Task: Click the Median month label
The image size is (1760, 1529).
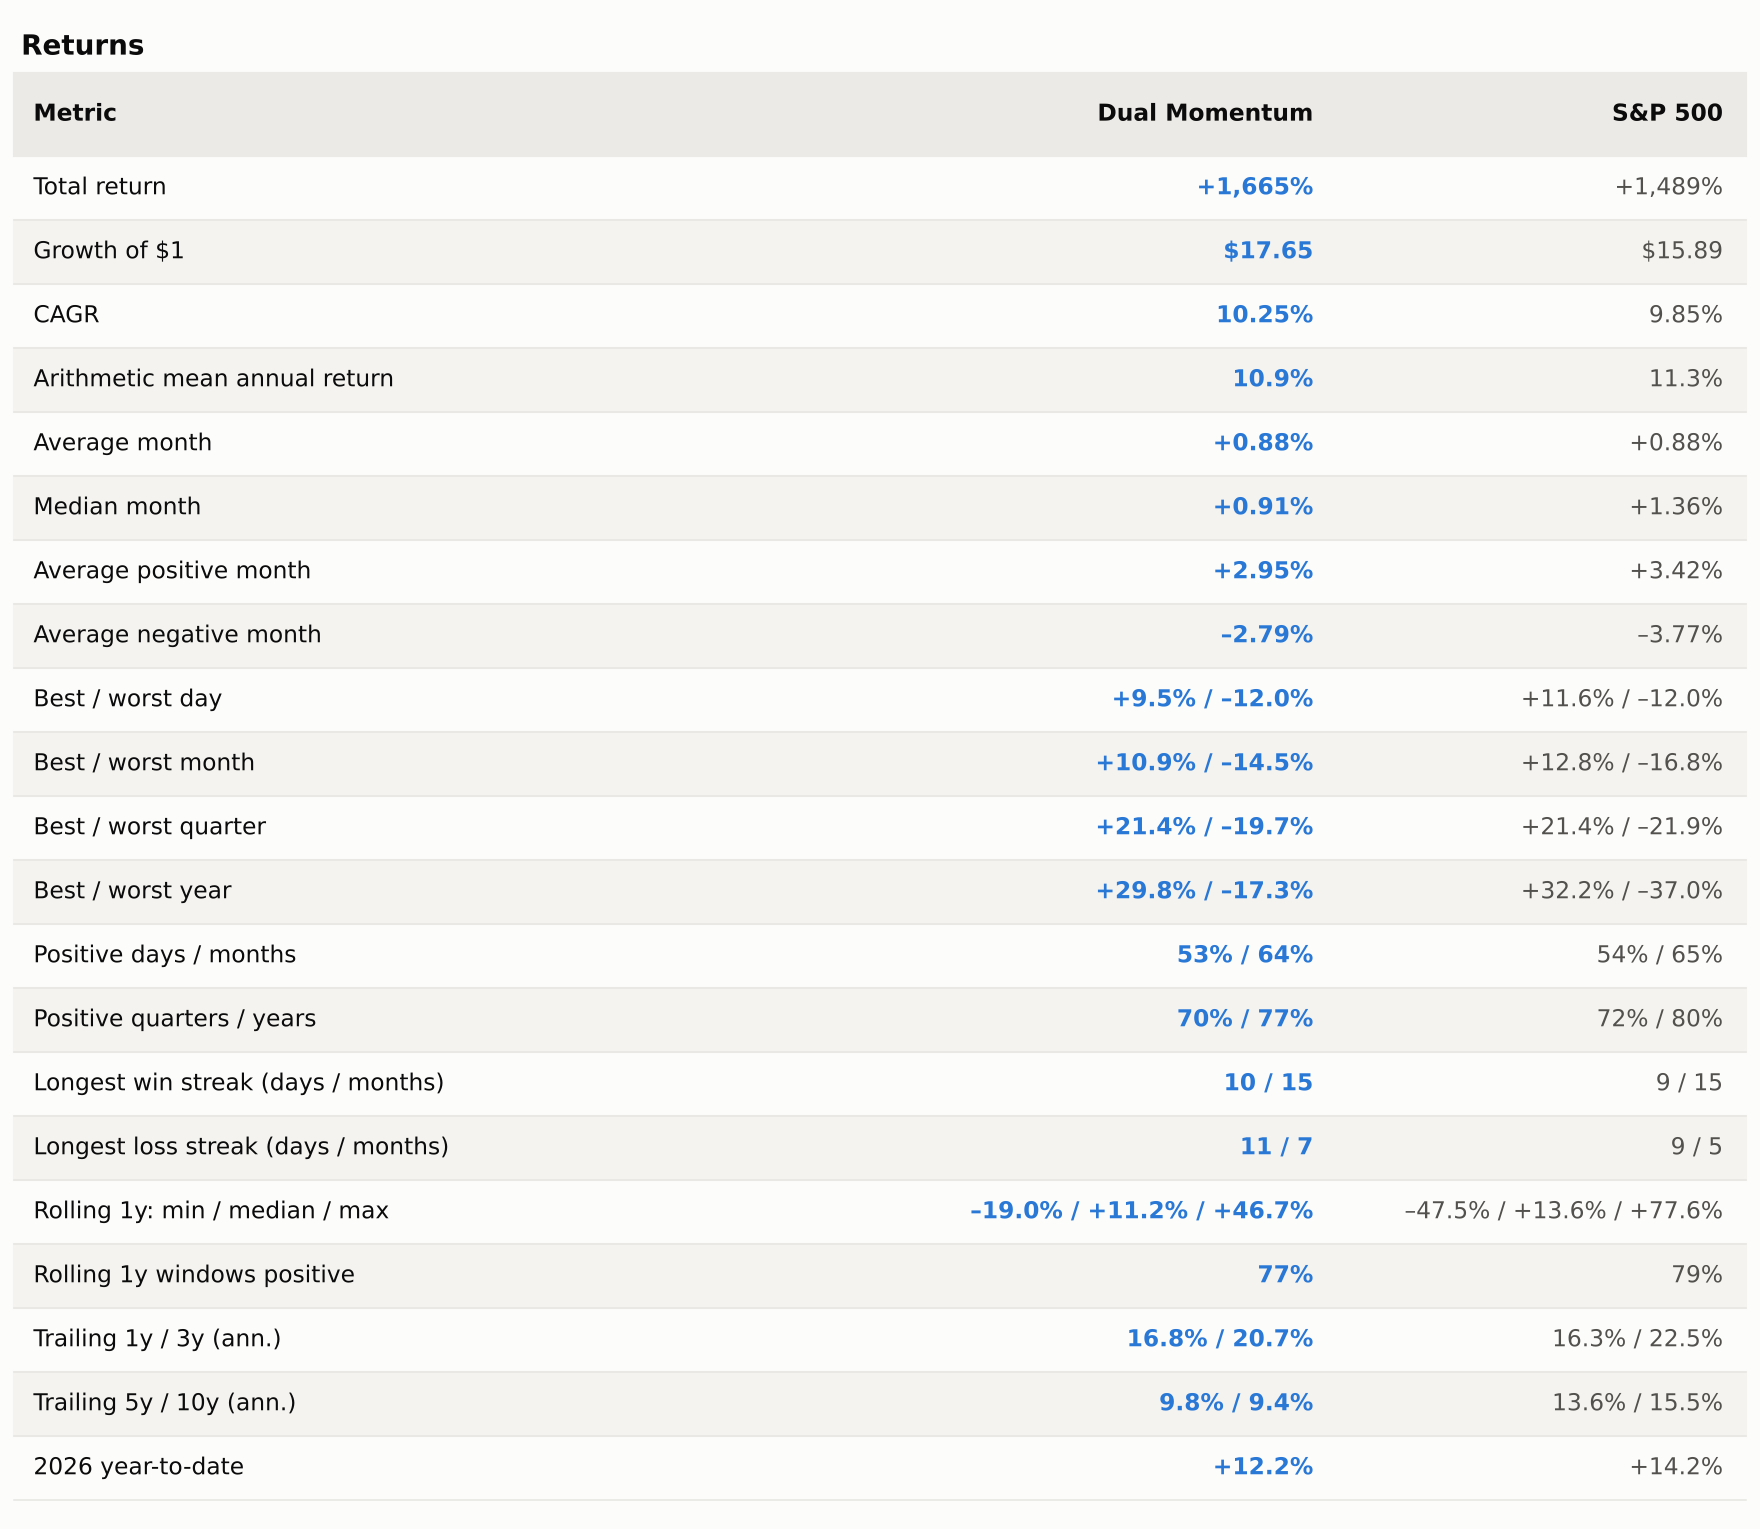Action: pos(117,507)
